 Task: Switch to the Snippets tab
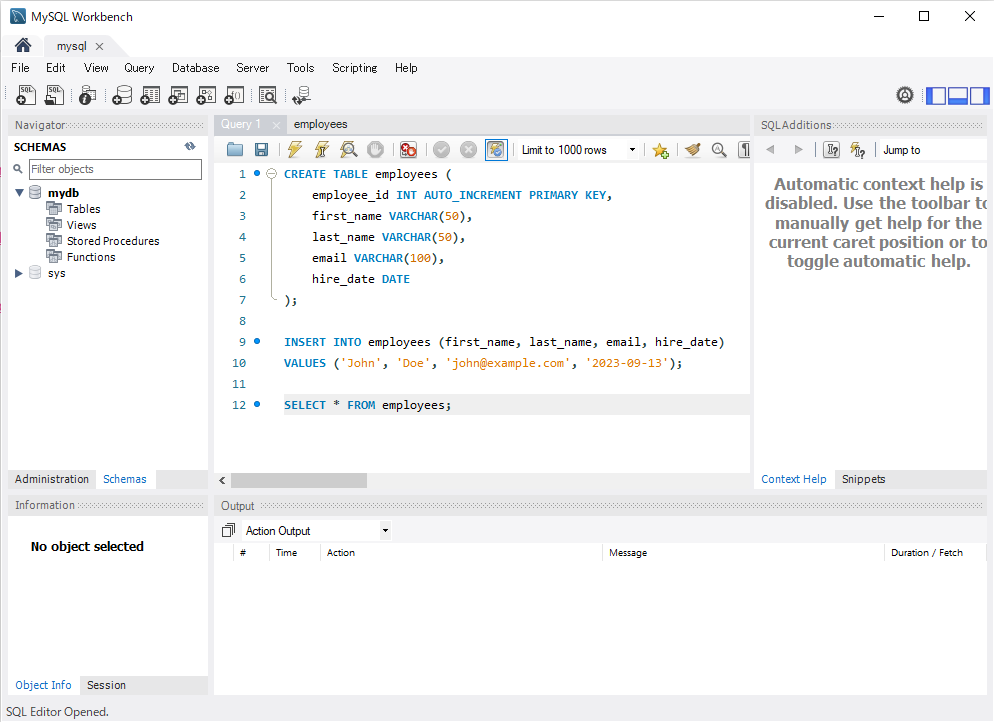point(863,479)
